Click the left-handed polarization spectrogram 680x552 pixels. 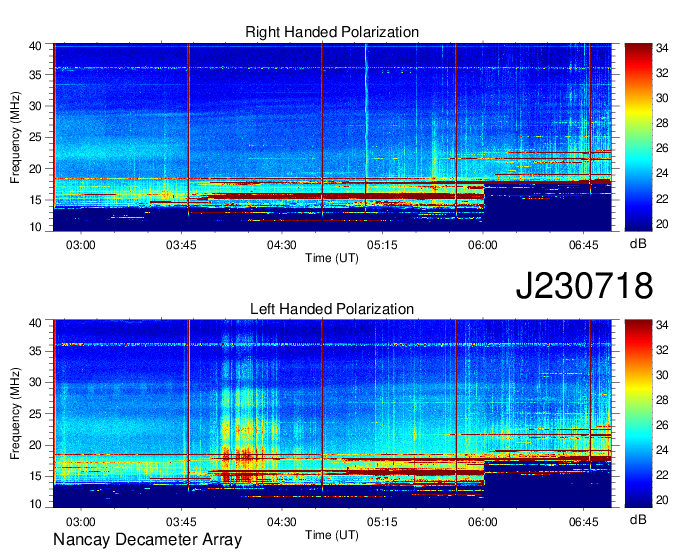(x=333, y=413)
